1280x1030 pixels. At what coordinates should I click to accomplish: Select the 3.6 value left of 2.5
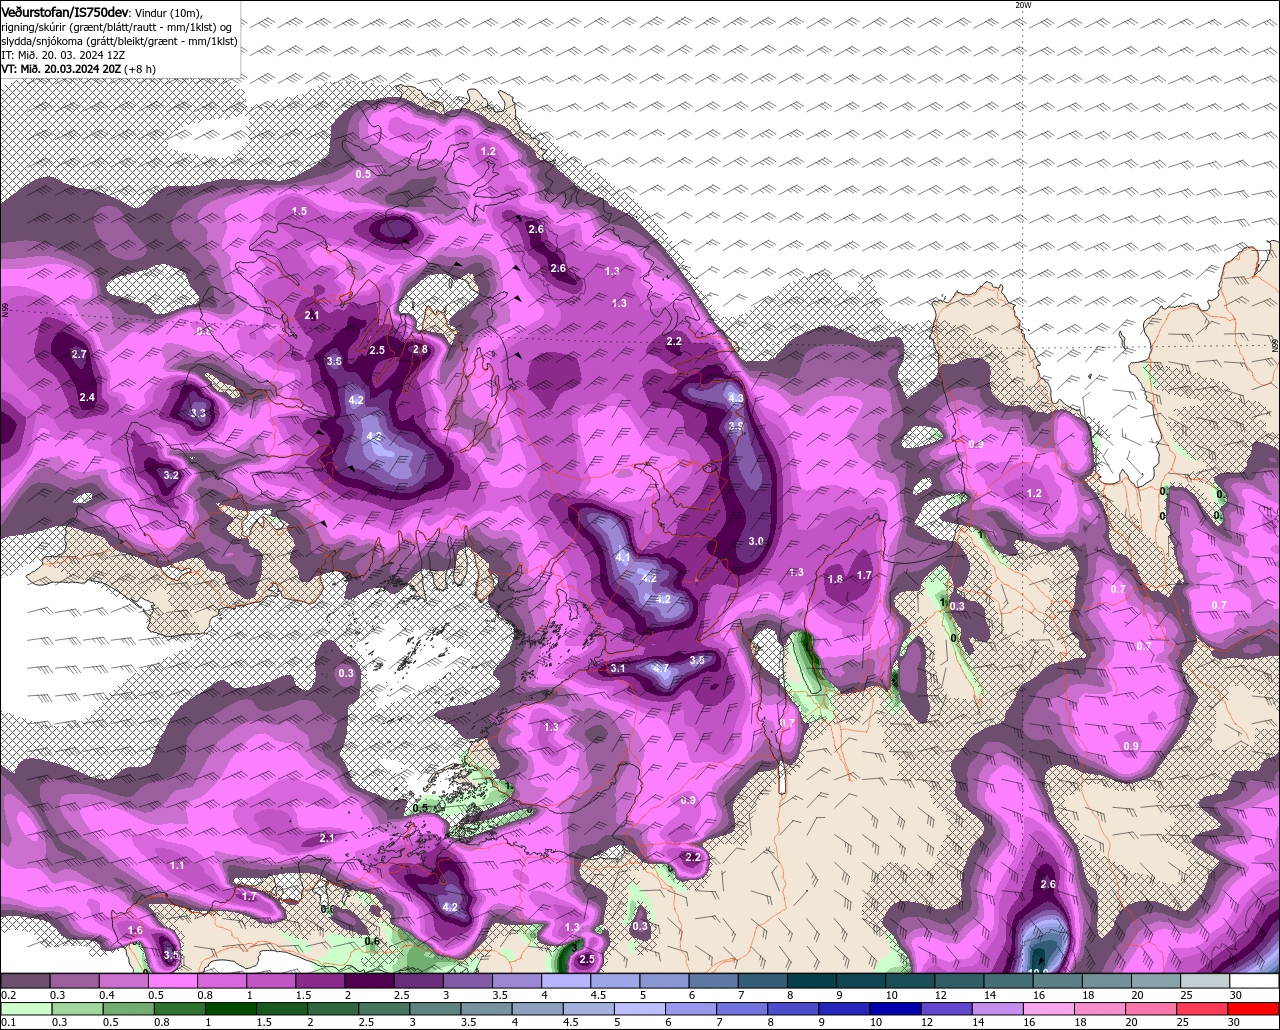coord(335,361)
